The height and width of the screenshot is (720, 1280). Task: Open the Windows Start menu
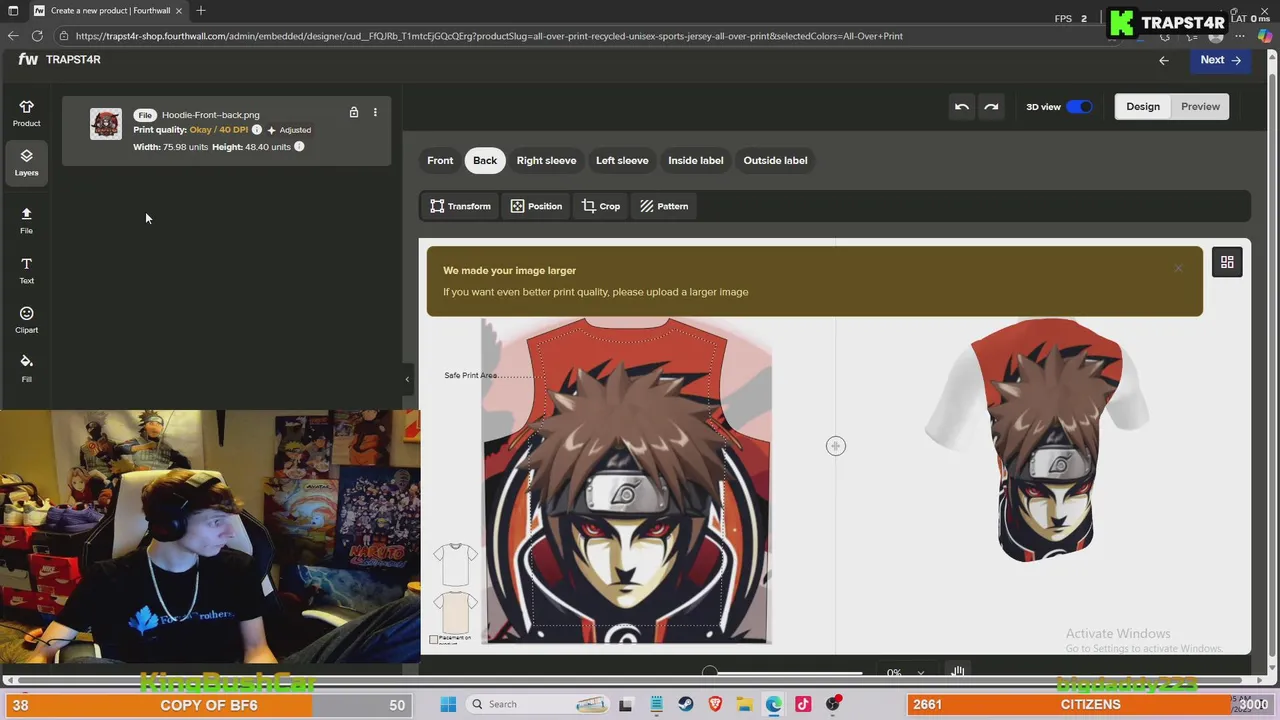tap(448, 704)
